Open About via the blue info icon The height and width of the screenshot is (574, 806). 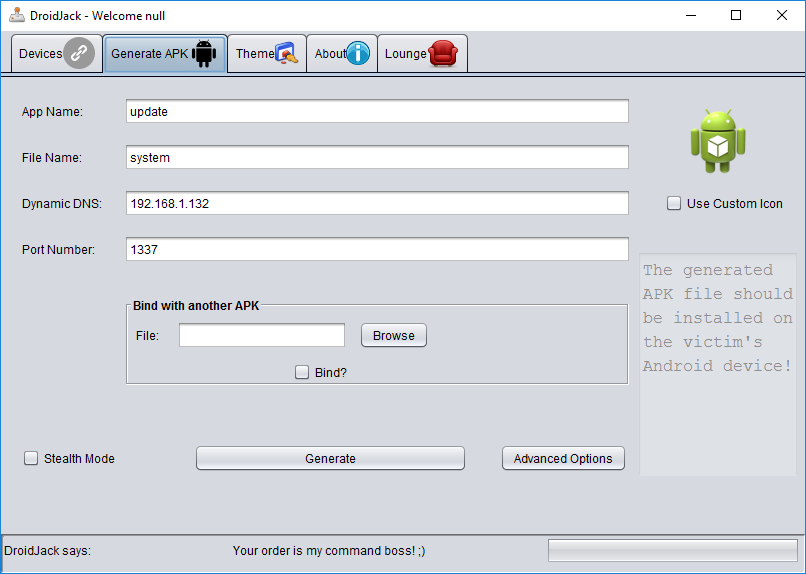click(358, 53)
